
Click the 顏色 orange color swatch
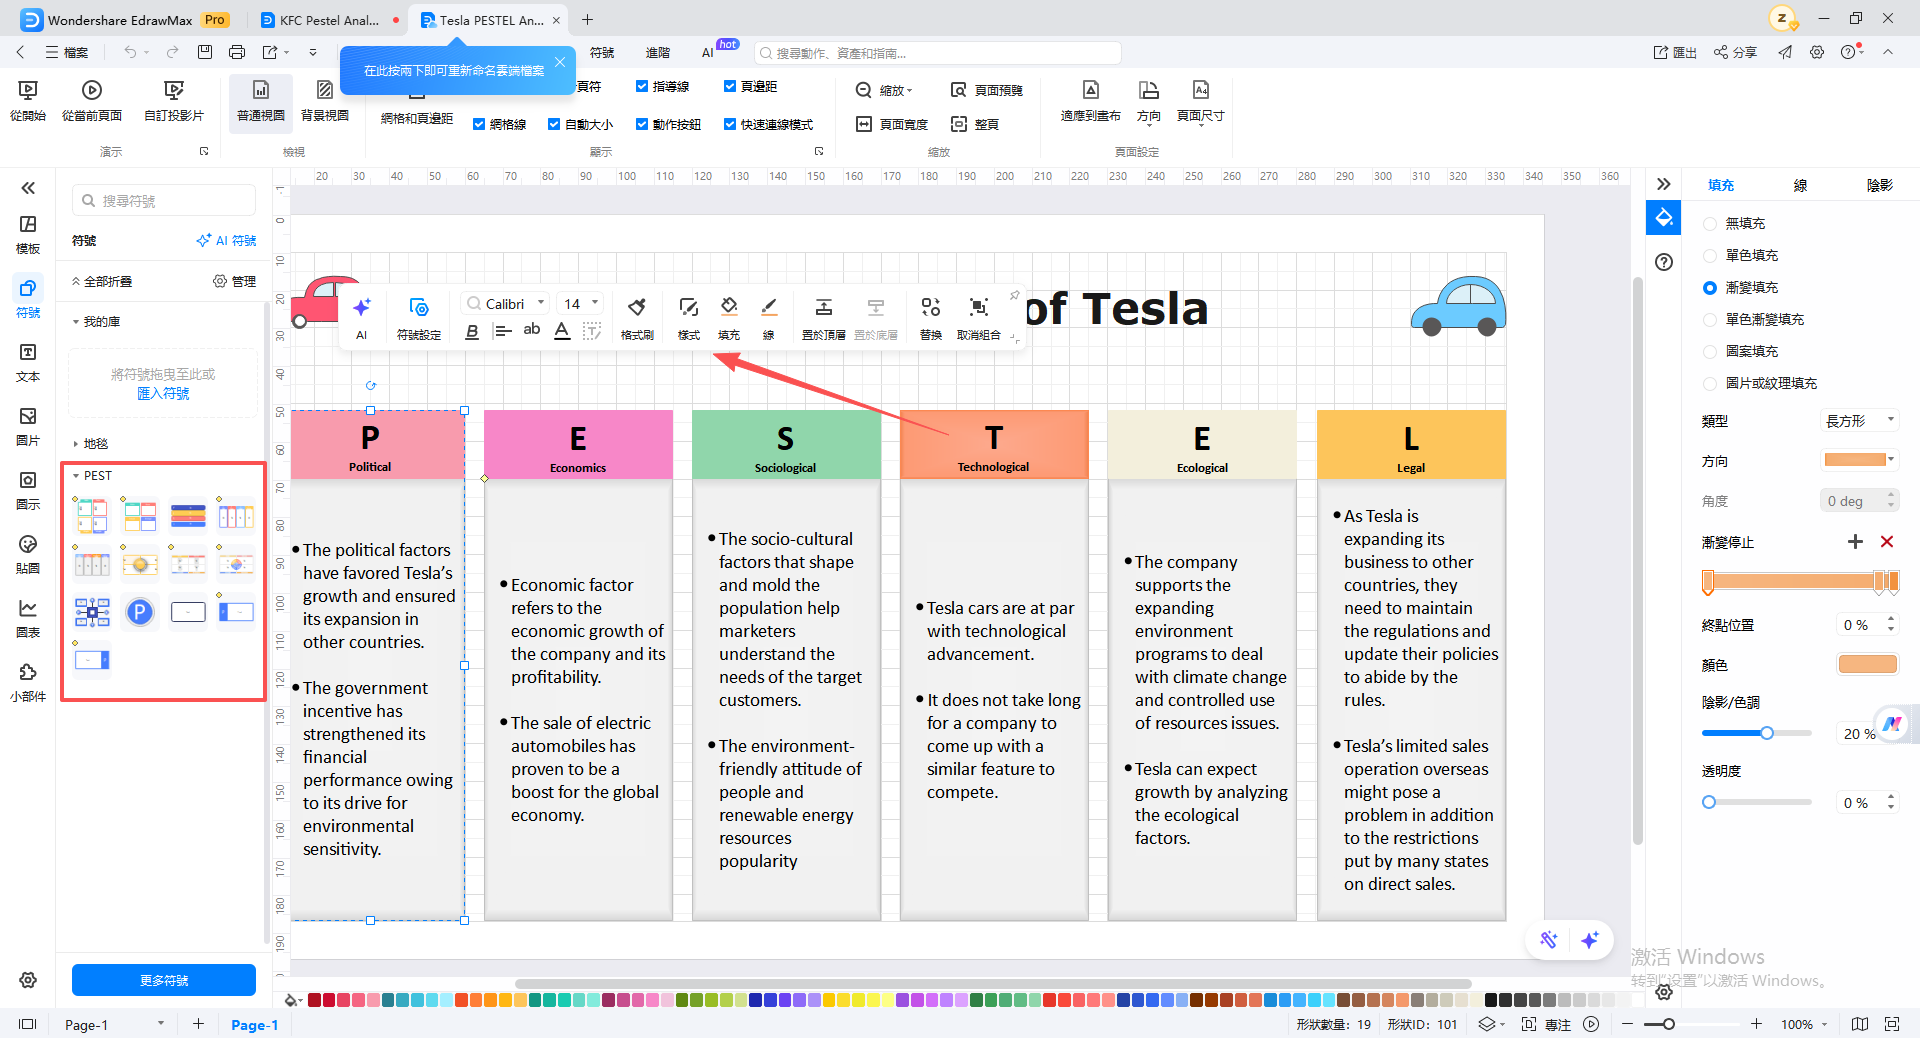(x=1867, y=664)
